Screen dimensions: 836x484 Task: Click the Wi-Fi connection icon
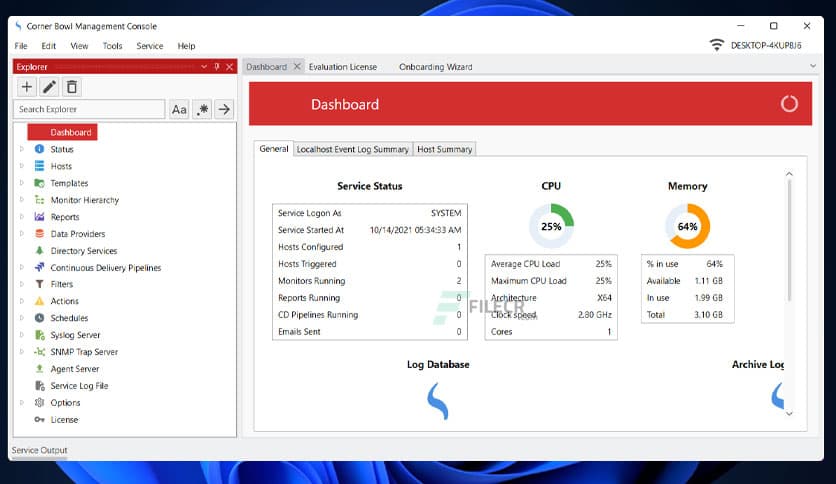(x=717, y=45)
